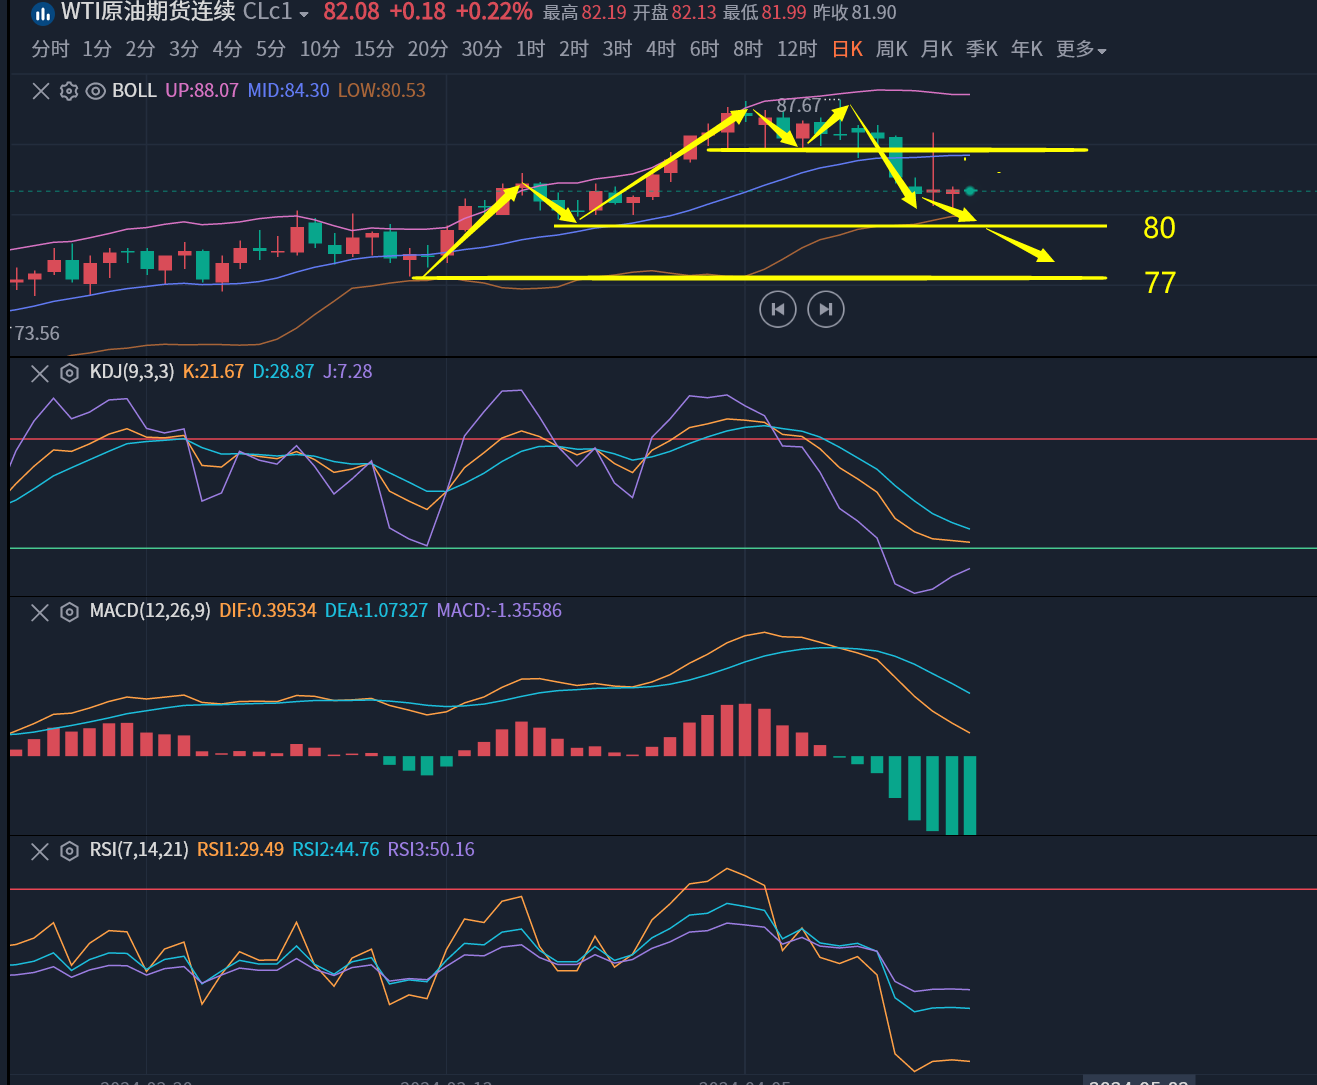Remove the KDJ indicator panel
This screenshot has width=1317, height=1085.
click(40, 373)
